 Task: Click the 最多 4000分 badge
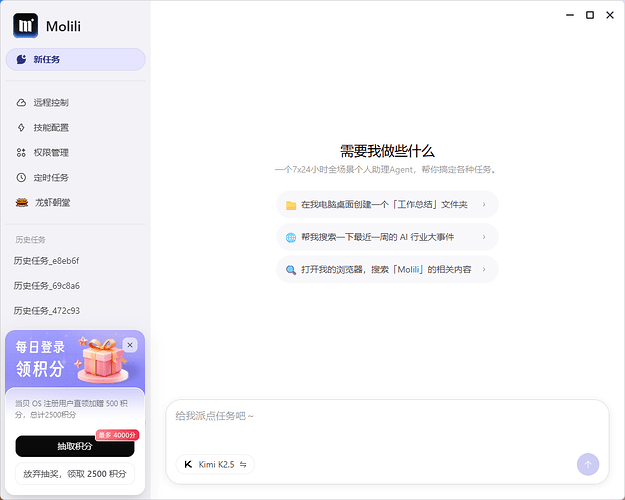coord(117,435)
